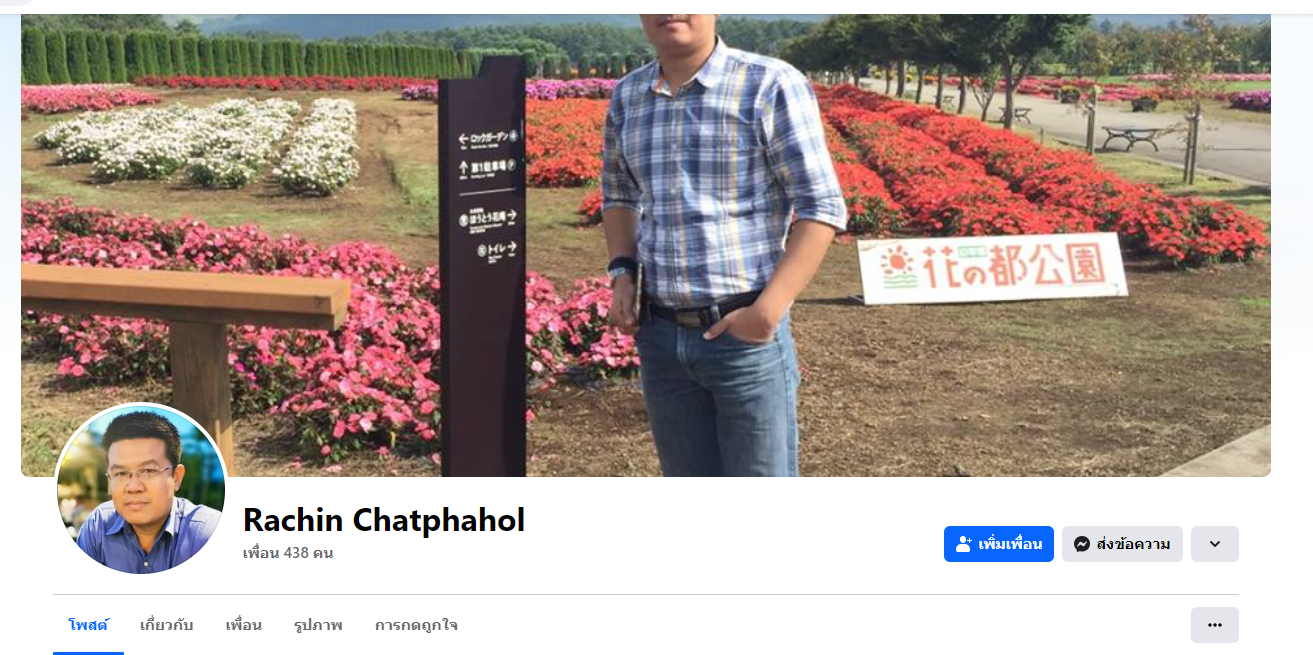This screenshot has height=655, width=1313.
Task: Switch to the เกี่ยวกับ tab
Action: (x=167, y=625)
